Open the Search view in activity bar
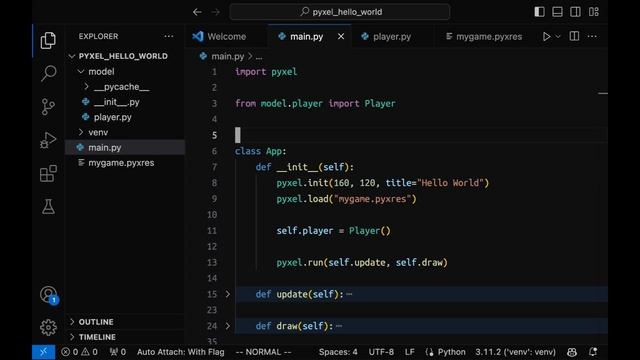 pos(48,73)
